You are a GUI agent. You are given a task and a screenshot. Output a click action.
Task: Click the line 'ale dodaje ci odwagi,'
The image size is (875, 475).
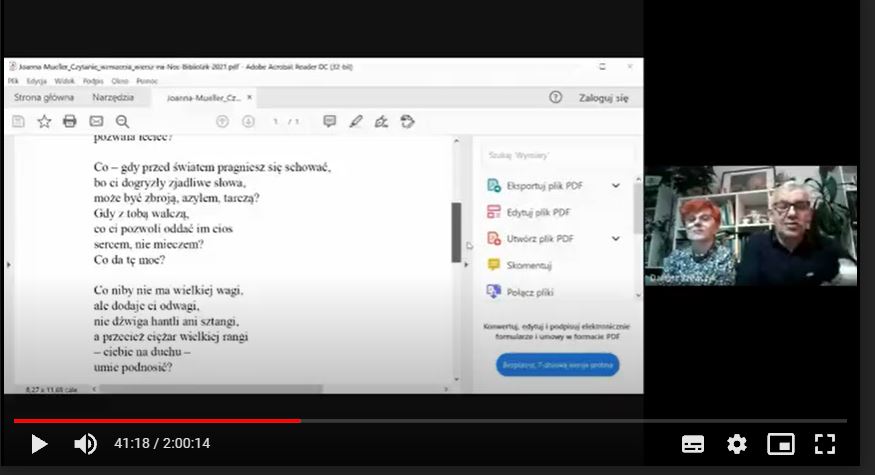(146, 305)
